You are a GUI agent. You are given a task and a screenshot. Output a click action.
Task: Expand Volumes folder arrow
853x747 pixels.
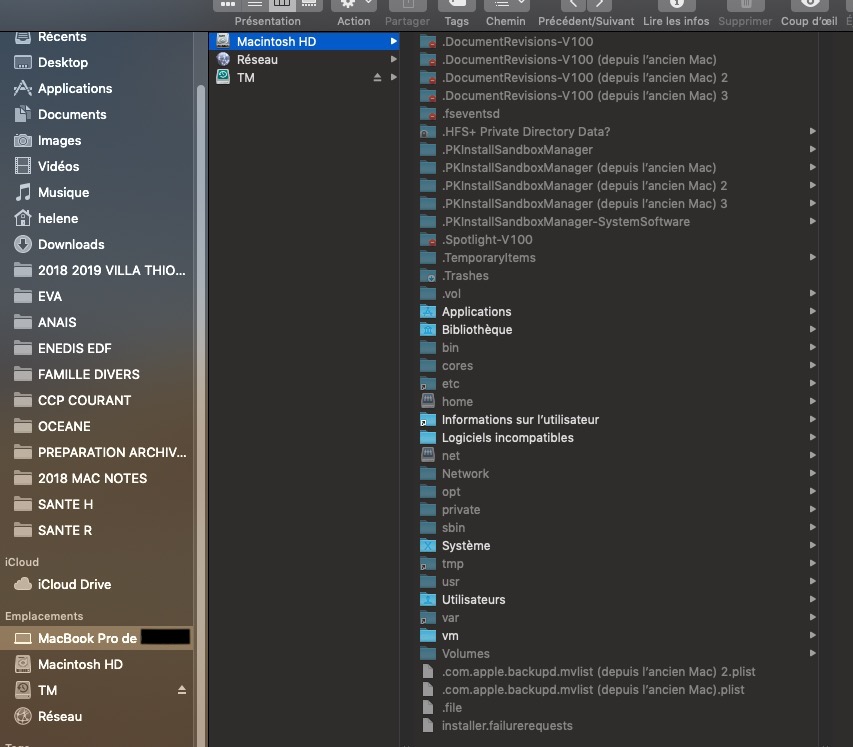812,653
